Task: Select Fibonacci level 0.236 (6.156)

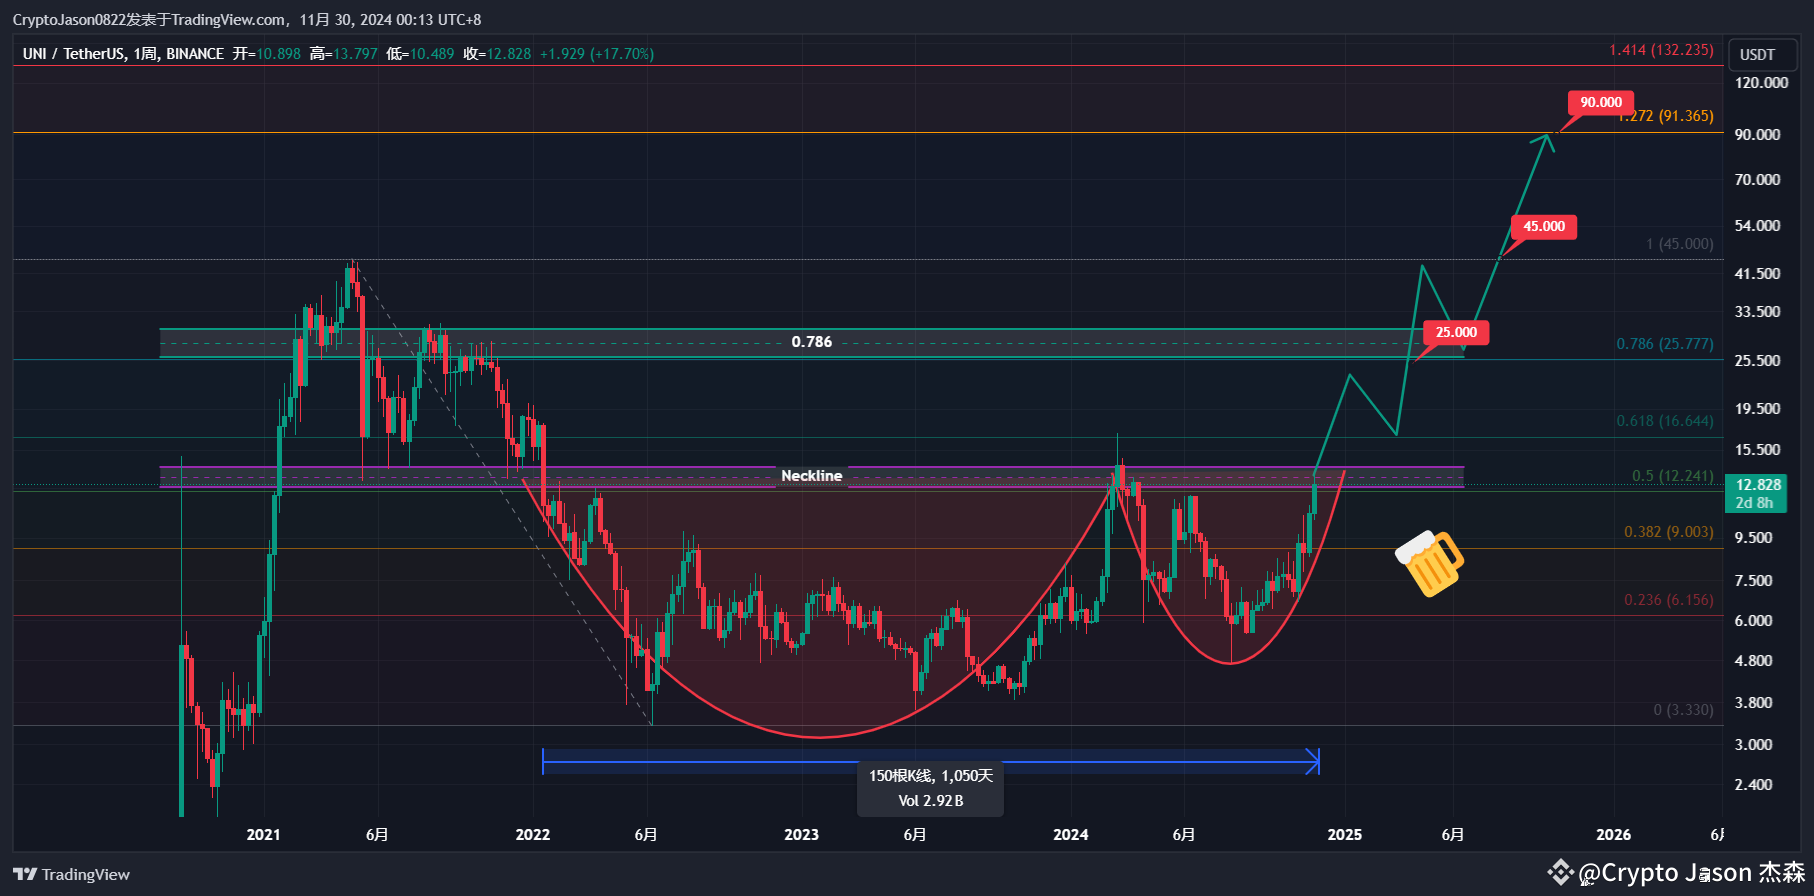Action: tap(1669, 600)
